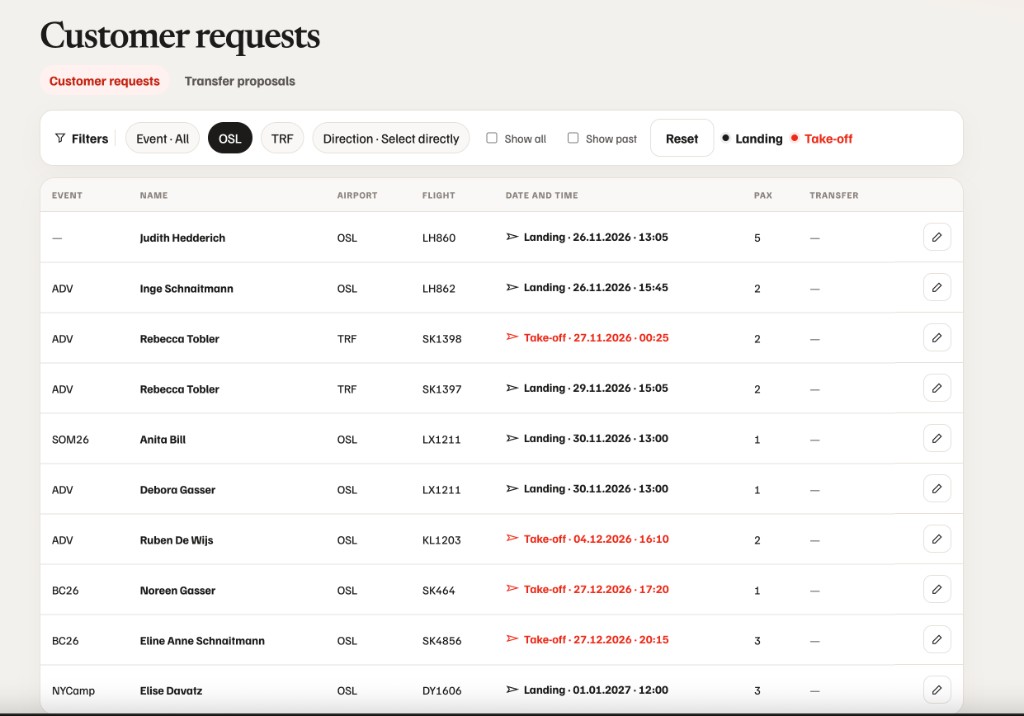Select Rebecca Tobler in the SK1397 row

(180, 389)
